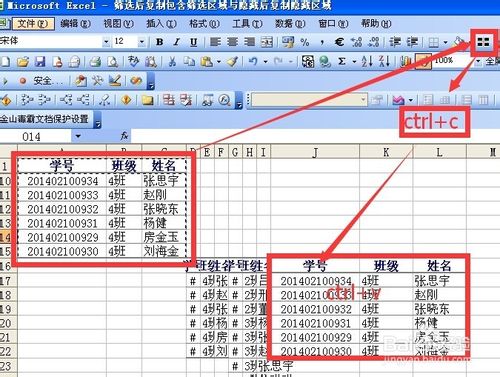Sort descending Z to A
Viewport: 500px width, 377px height.
point(384,61)
